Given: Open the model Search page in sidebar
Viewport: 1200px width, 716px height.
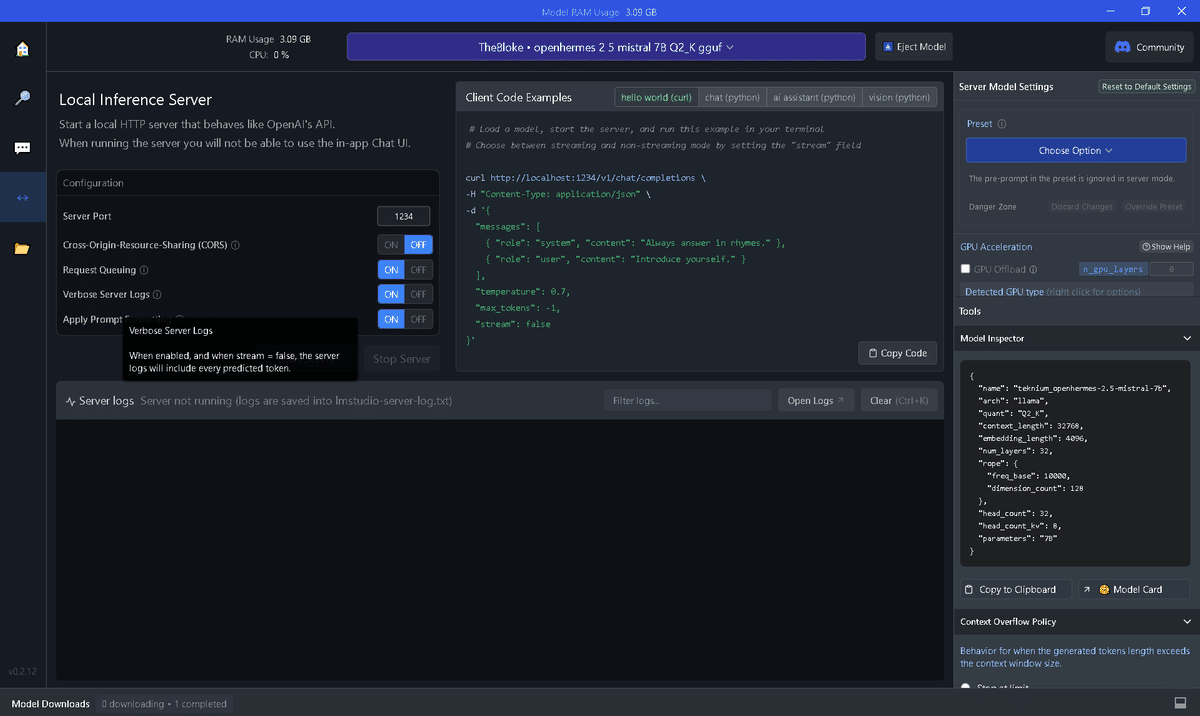Looking at the screenshot, I should click(x=22, y=98).
